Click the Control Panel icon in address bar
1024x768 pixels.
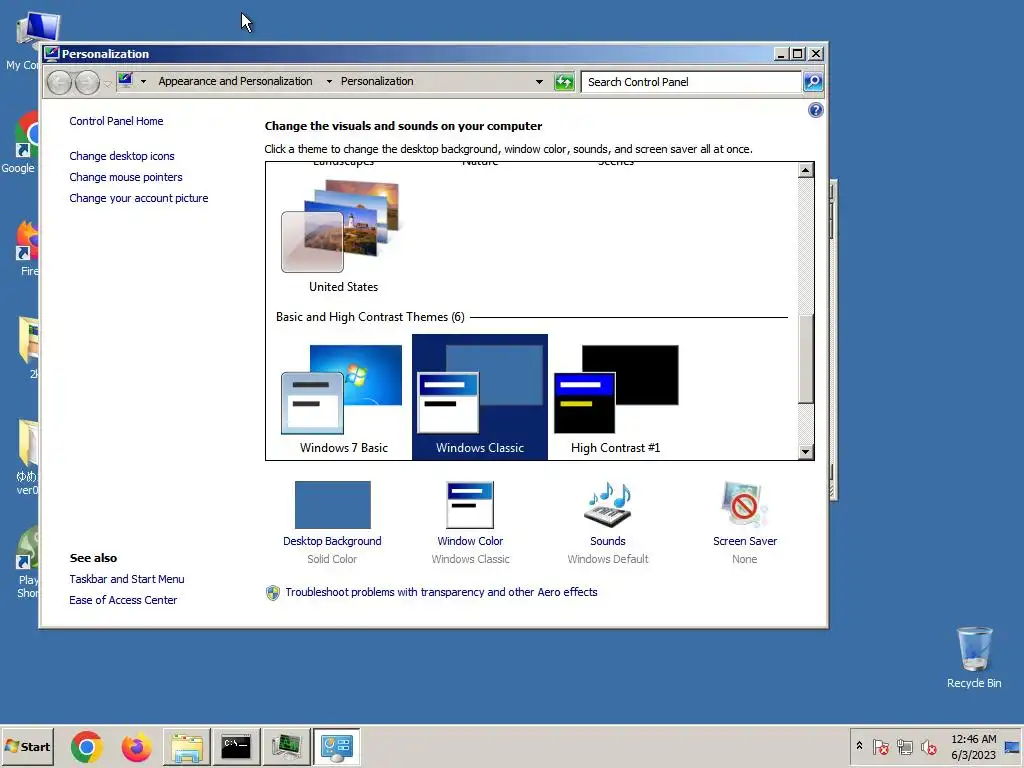[125, 81]
